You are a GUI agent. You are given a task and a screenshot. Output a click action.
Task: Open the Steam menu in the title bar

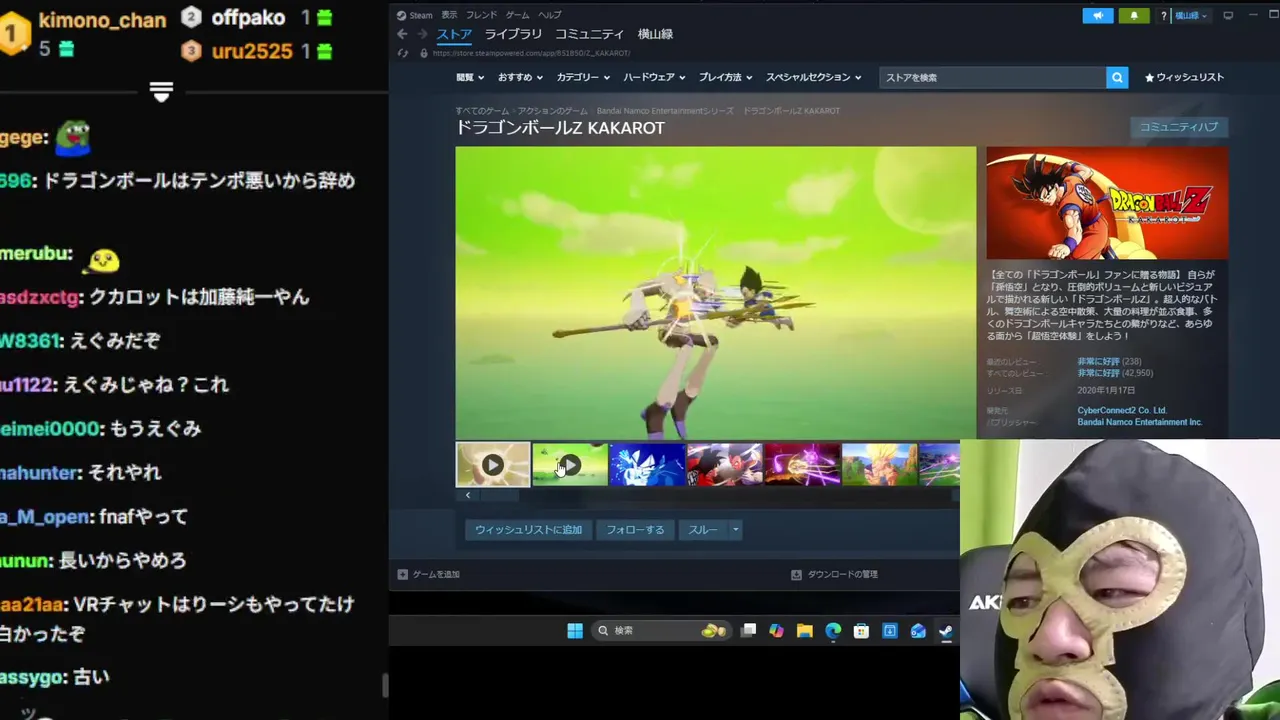coord(421,15)
